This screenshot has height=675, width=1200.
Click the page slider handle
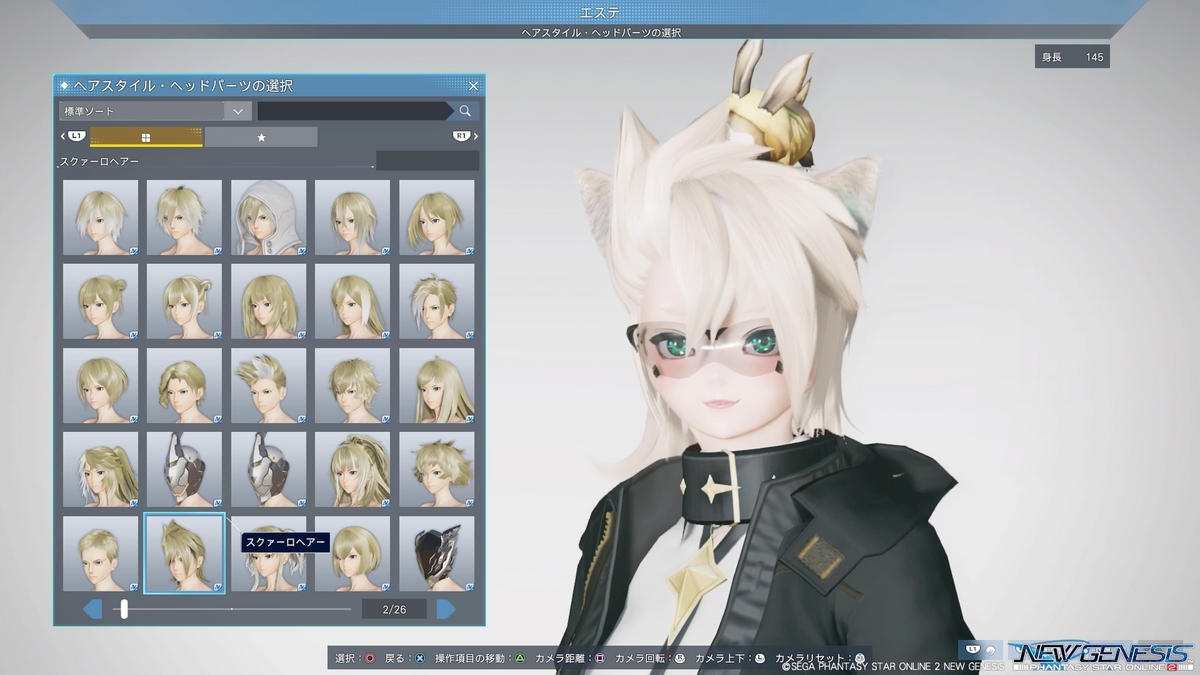[124, 608]
